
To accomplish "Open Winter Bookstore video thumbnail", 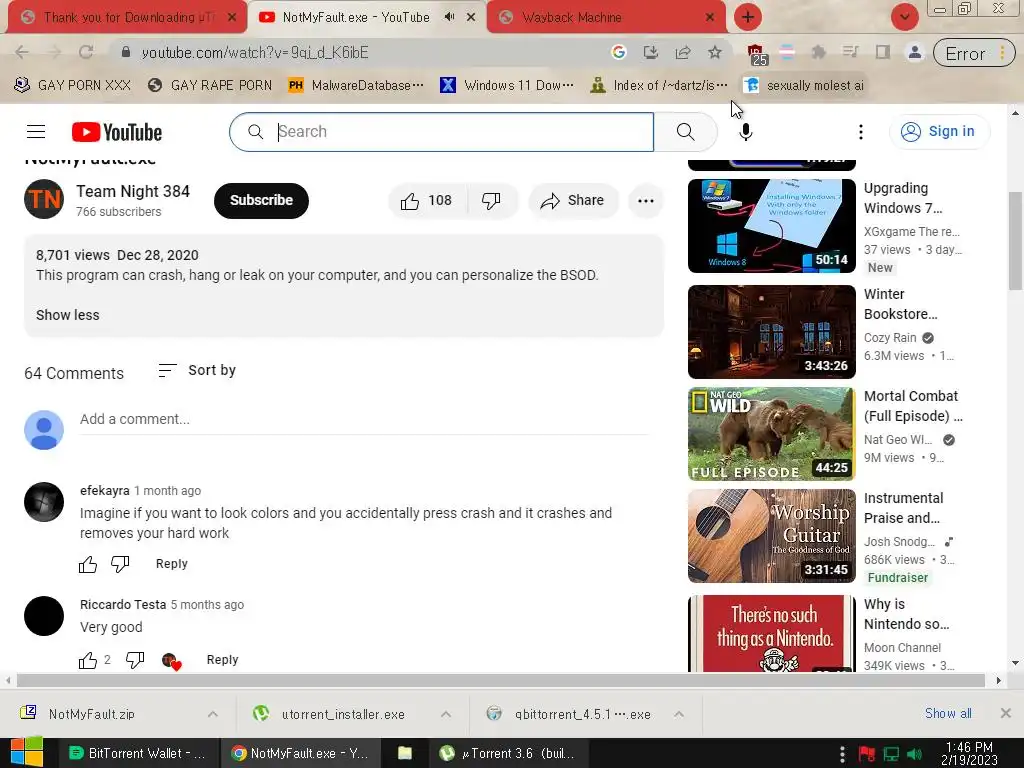I will [x=771, y=332].
